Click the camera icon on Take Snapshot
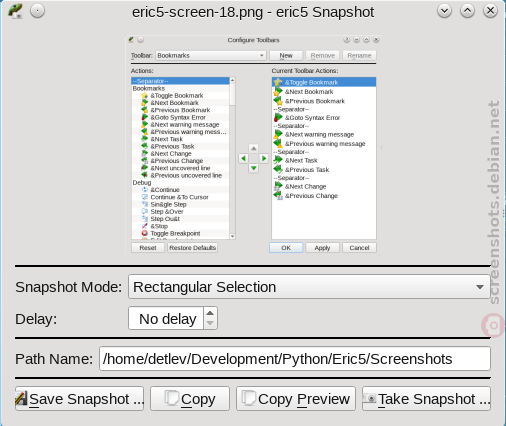The height and width of the screenshot is (426, 506). coord(370,398)
